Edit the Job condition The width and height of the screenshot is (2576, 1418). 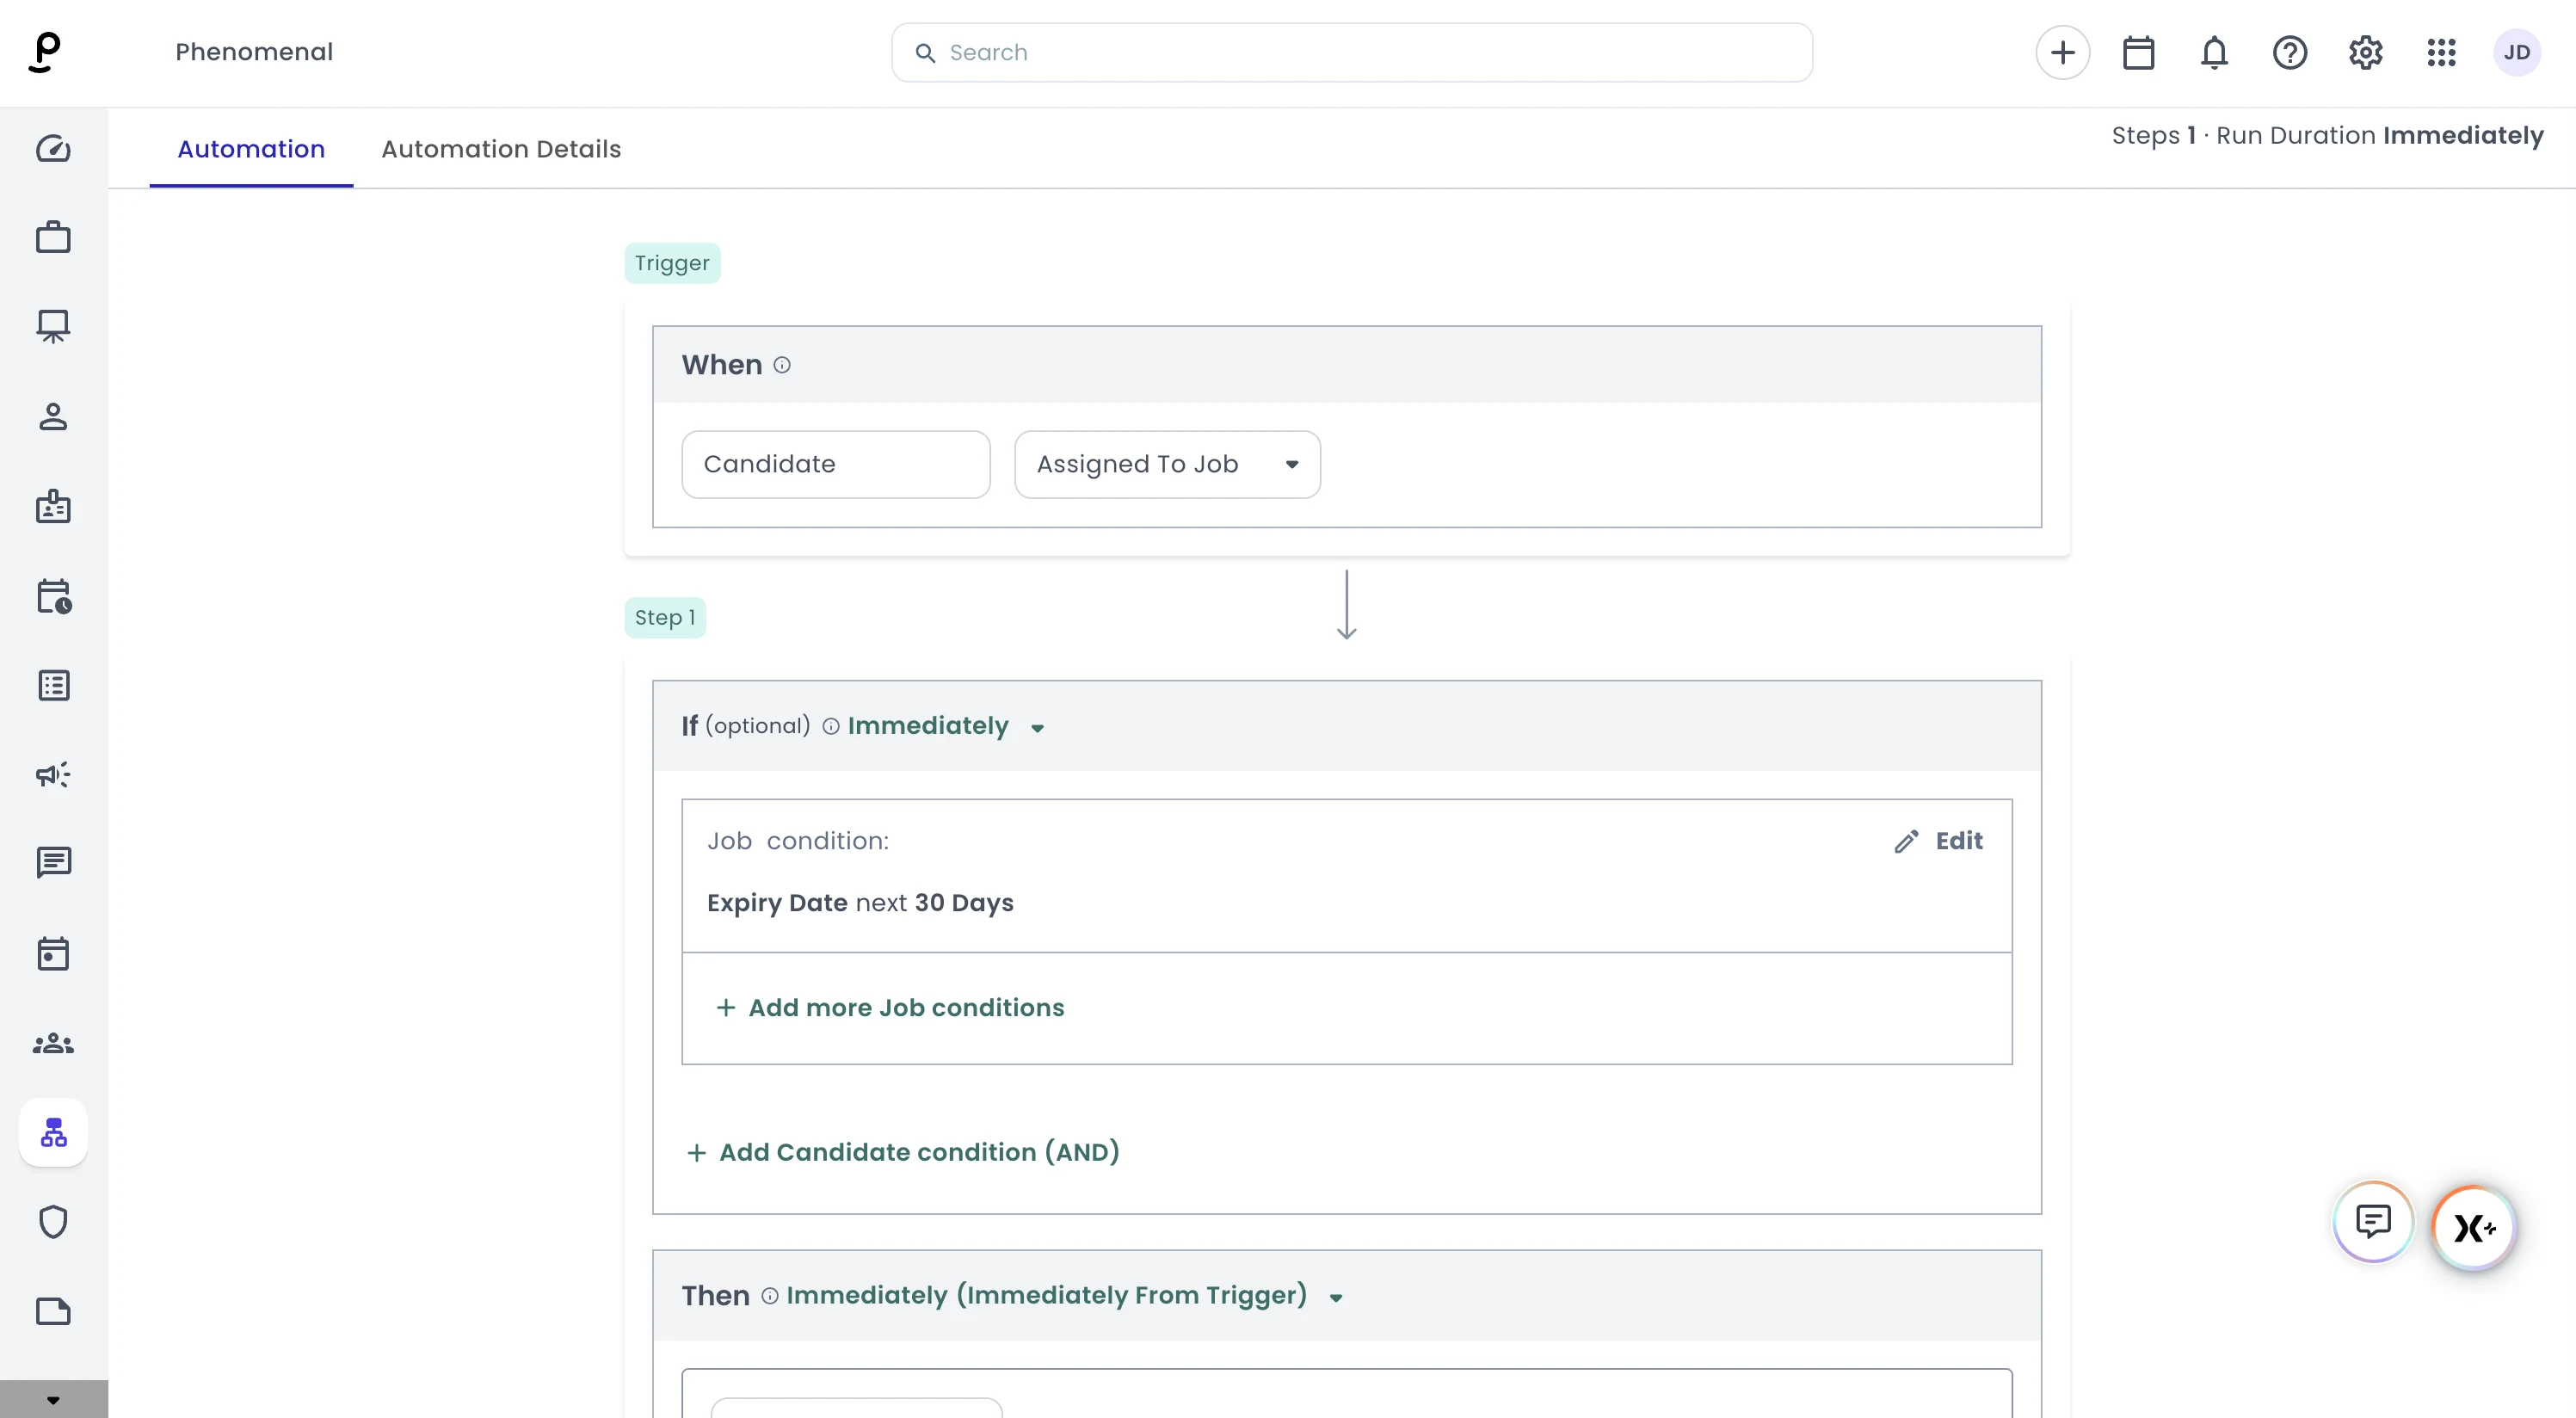[1939, 841]
